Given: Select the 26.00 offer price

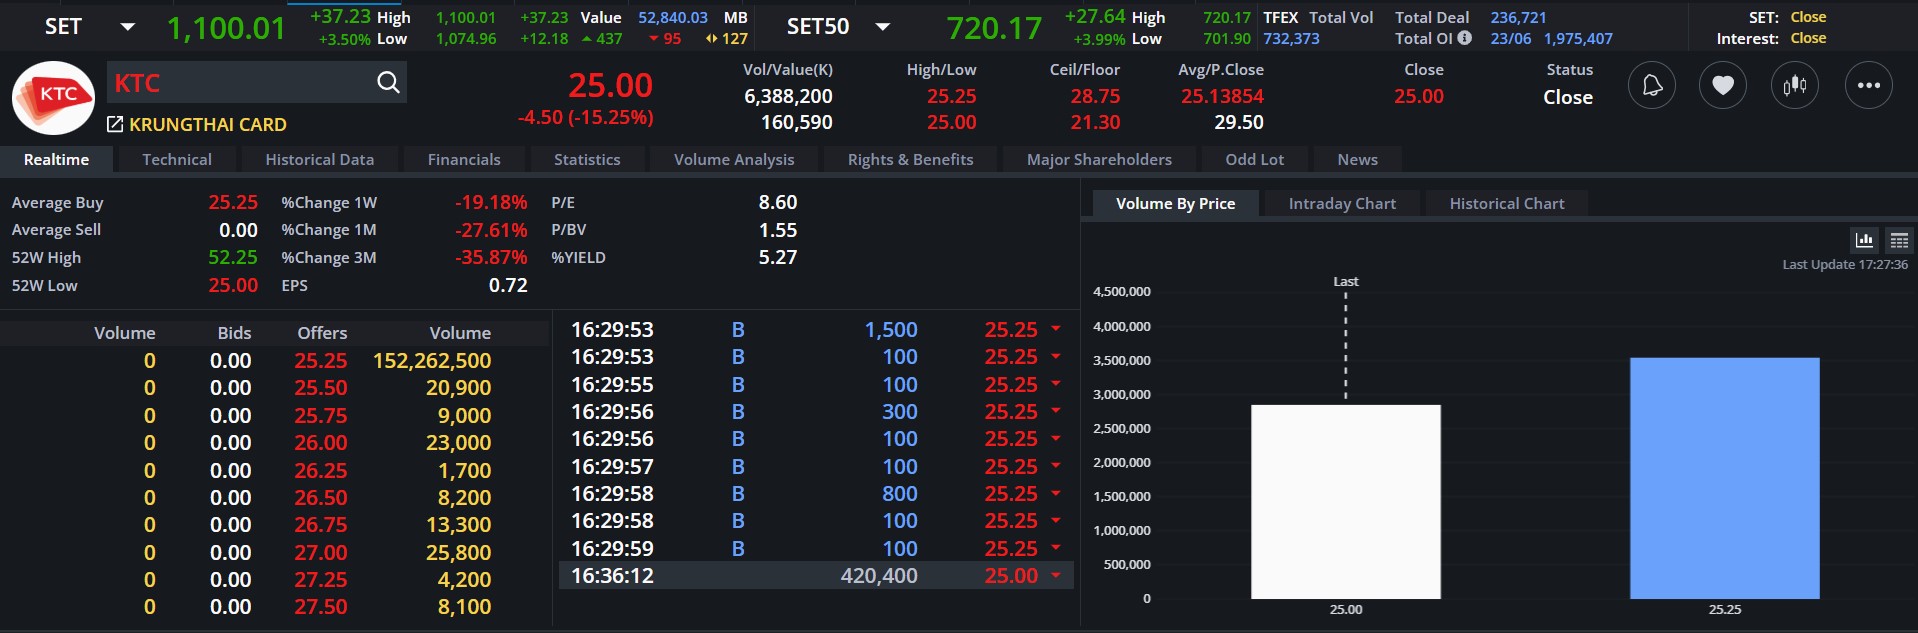Looking at the screenshot, I should click(x=321, y=443).
